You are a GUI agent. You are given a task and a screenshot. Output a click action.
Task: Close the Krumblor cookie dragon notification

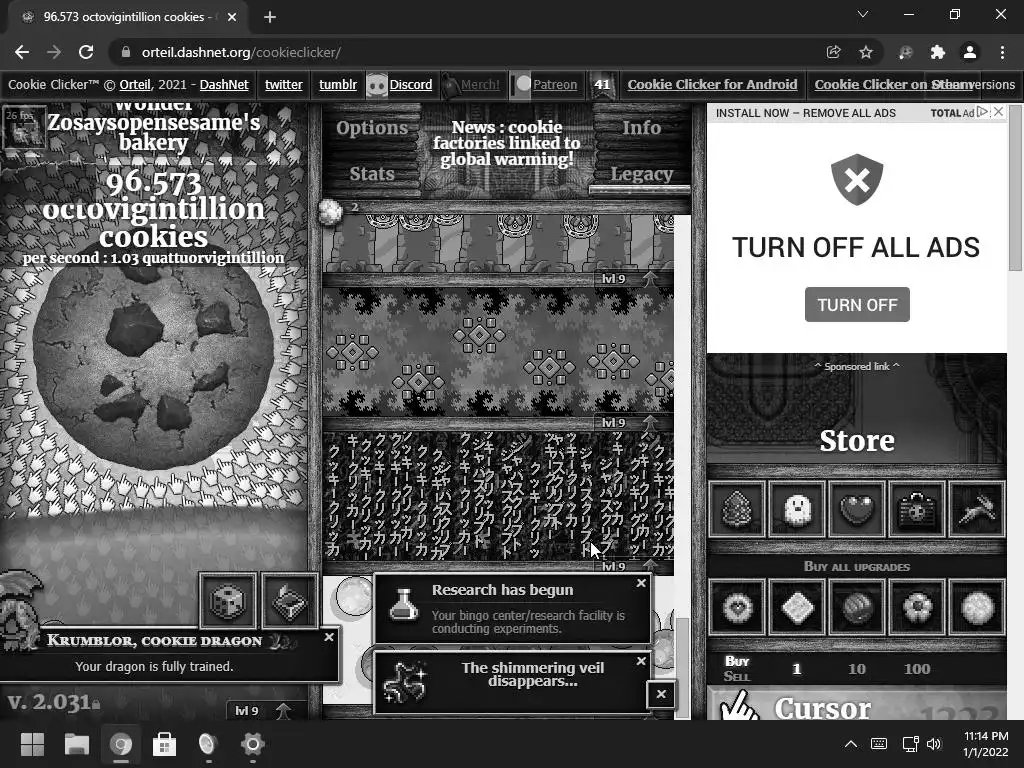[329, 637]
